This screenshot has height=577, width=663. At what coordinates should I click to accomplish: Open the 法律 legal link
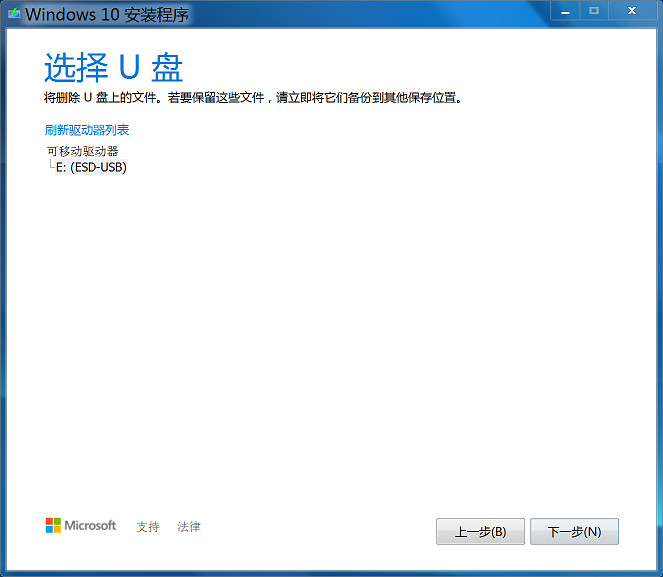point(189,526)
